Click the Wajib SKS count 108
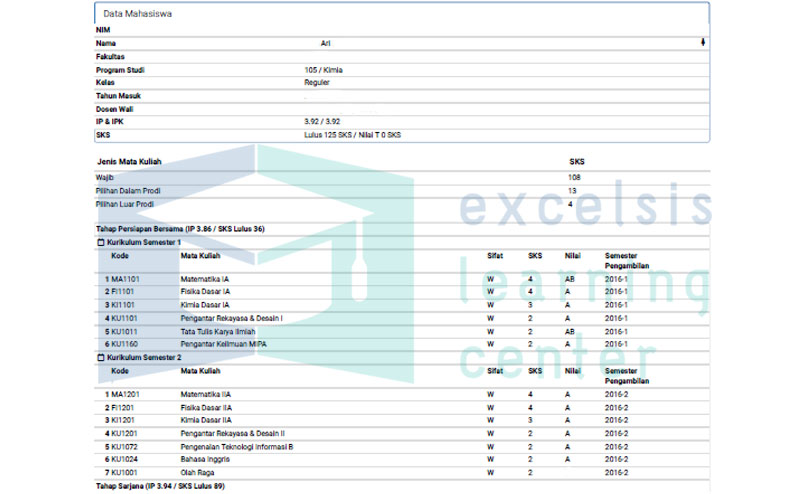Viewport: 800px width, 494px height. [x=575, y=177]
